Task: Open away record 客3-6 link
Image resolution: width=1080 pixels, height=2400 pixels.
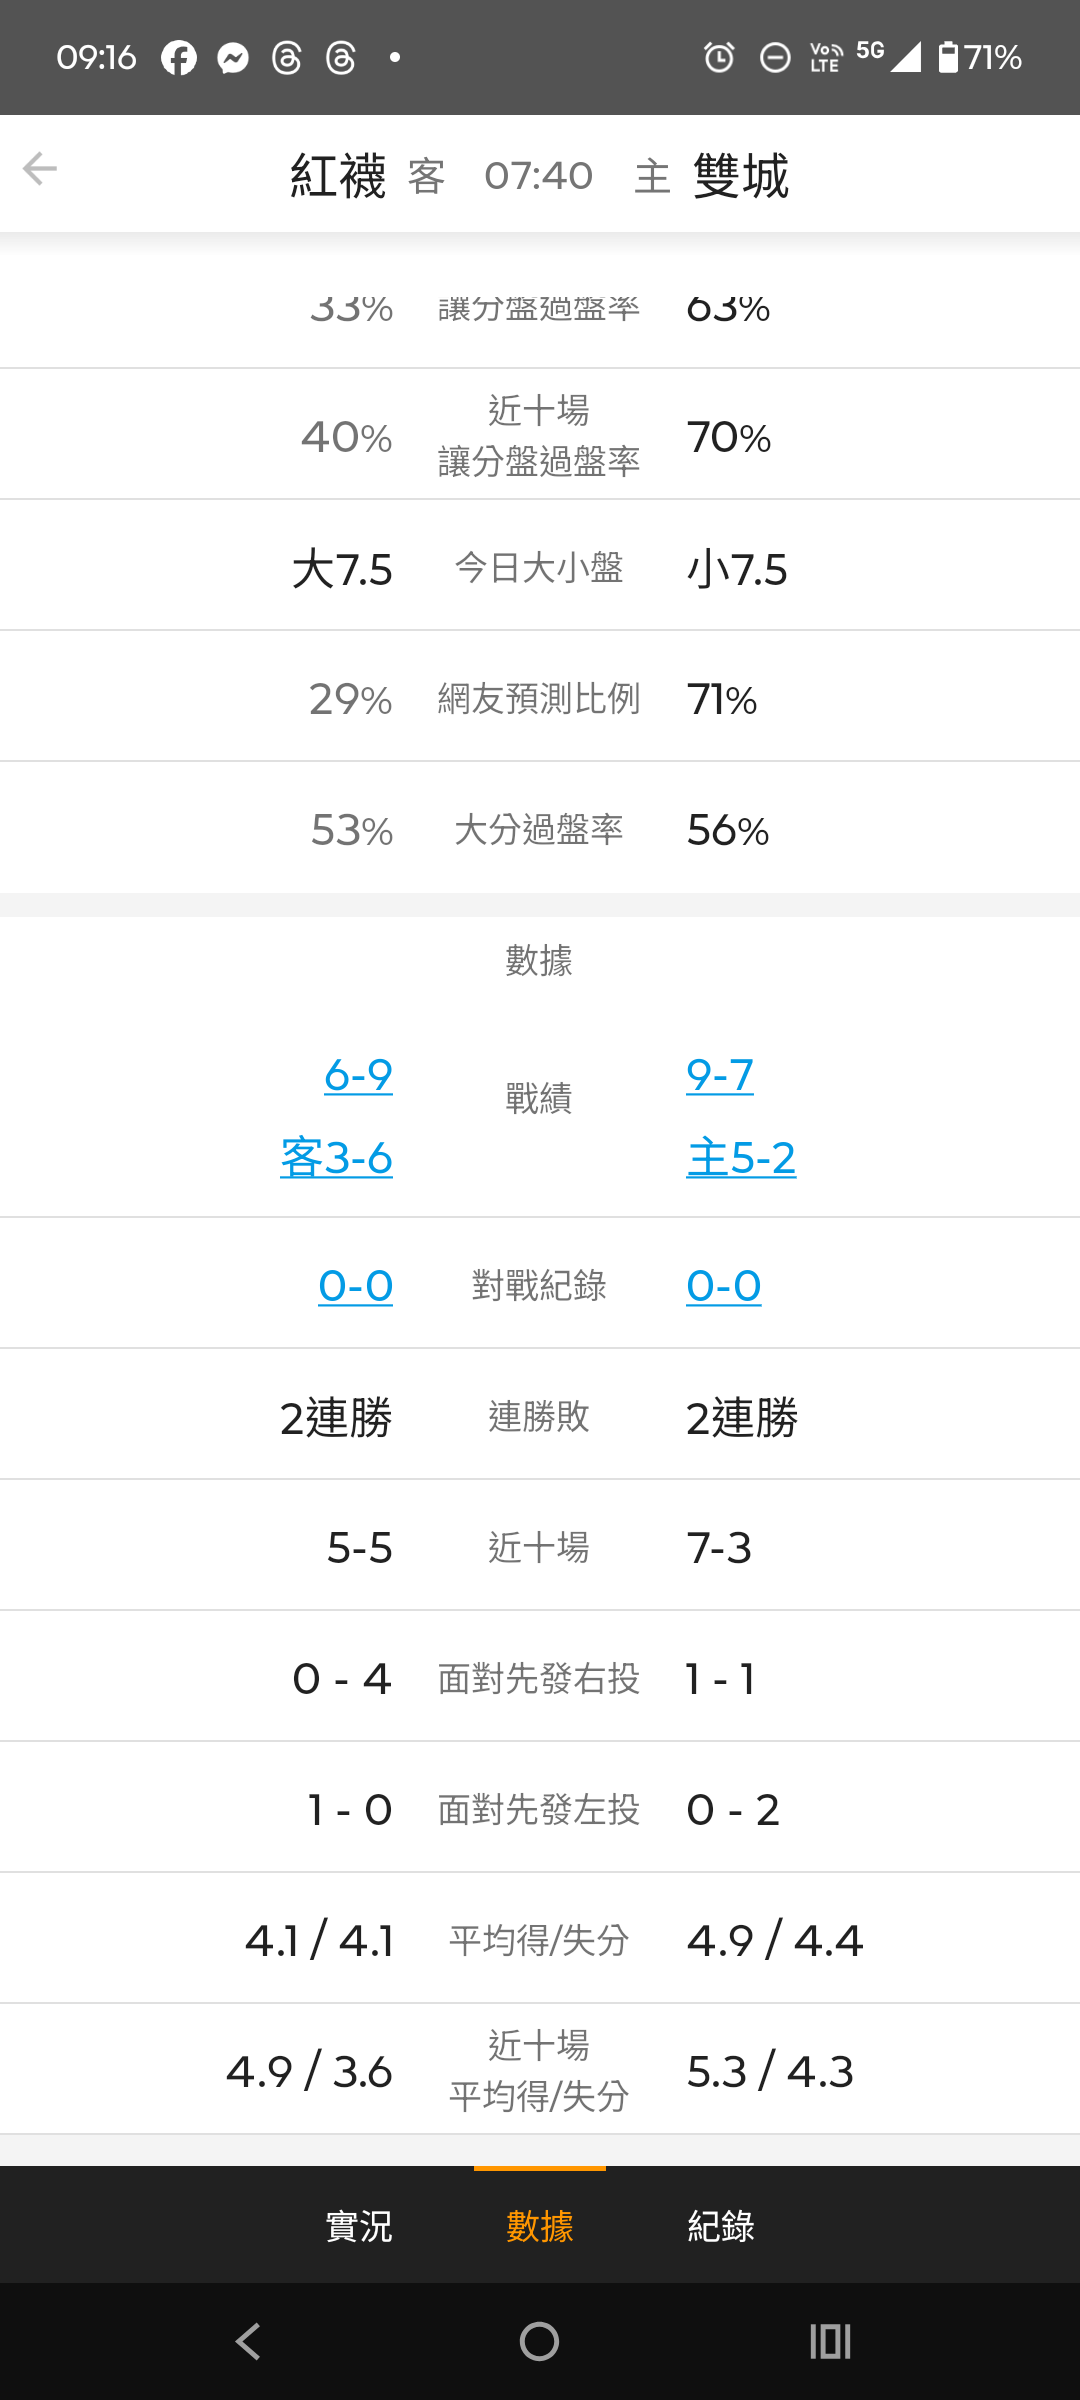Action: click(336, 1158)
